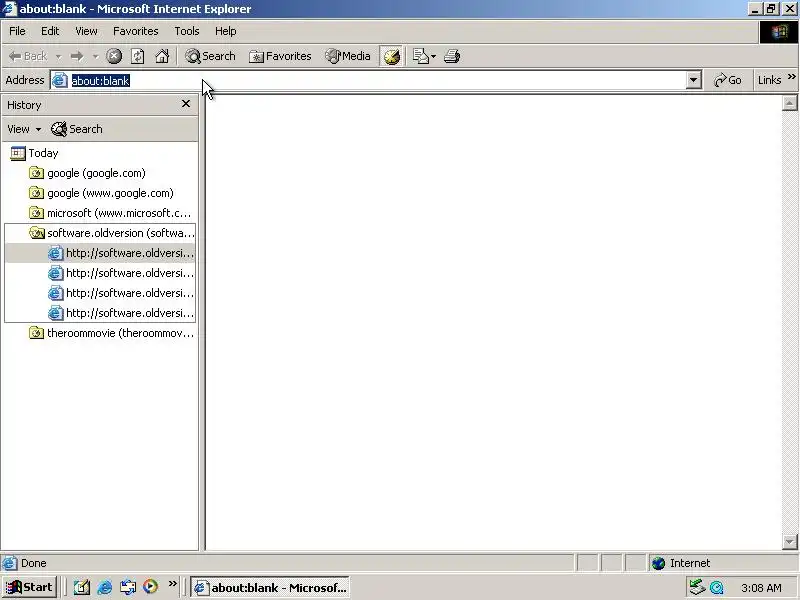
Task: Open the Search toolbar button
Action: click(210, 56)
